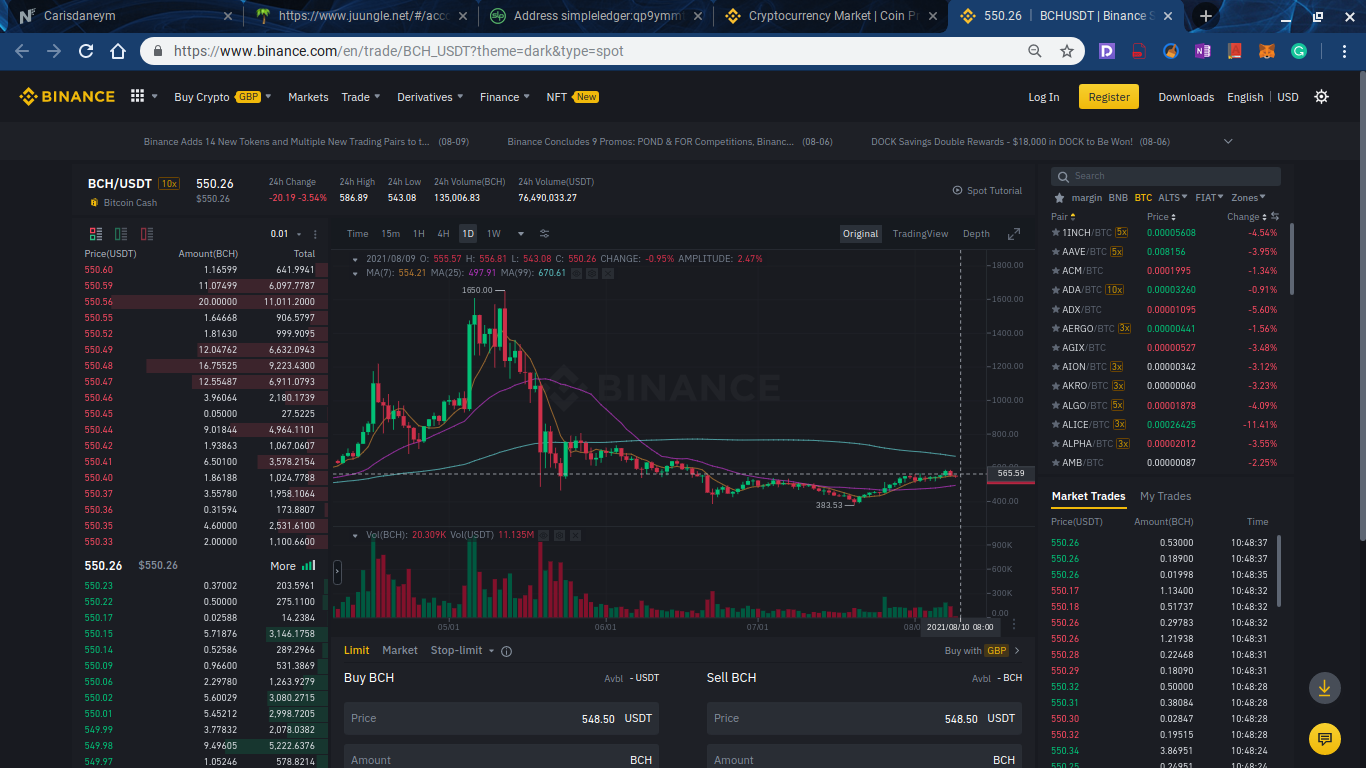
Task: Favorite the ADA/BTC pair star
Action: click(1055, 290)
